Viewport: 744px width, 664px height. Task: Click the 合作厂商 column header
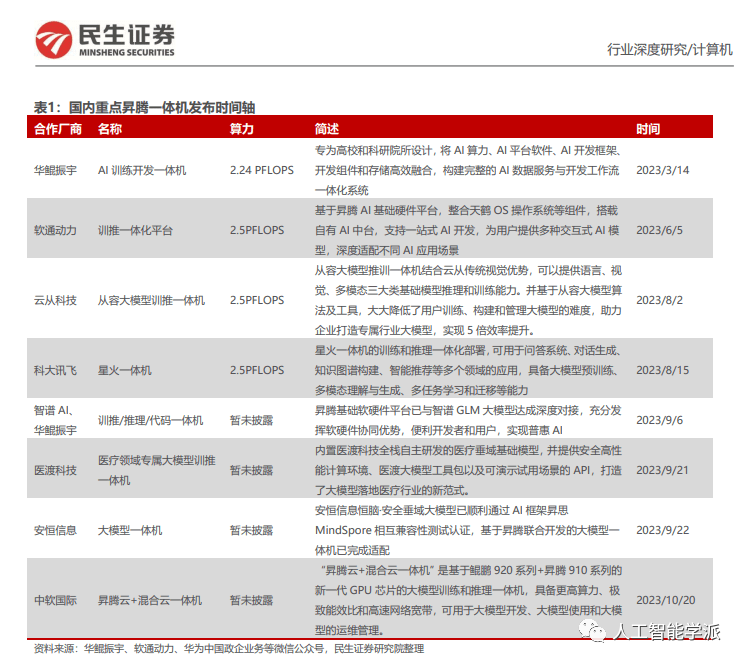point(58,129)
